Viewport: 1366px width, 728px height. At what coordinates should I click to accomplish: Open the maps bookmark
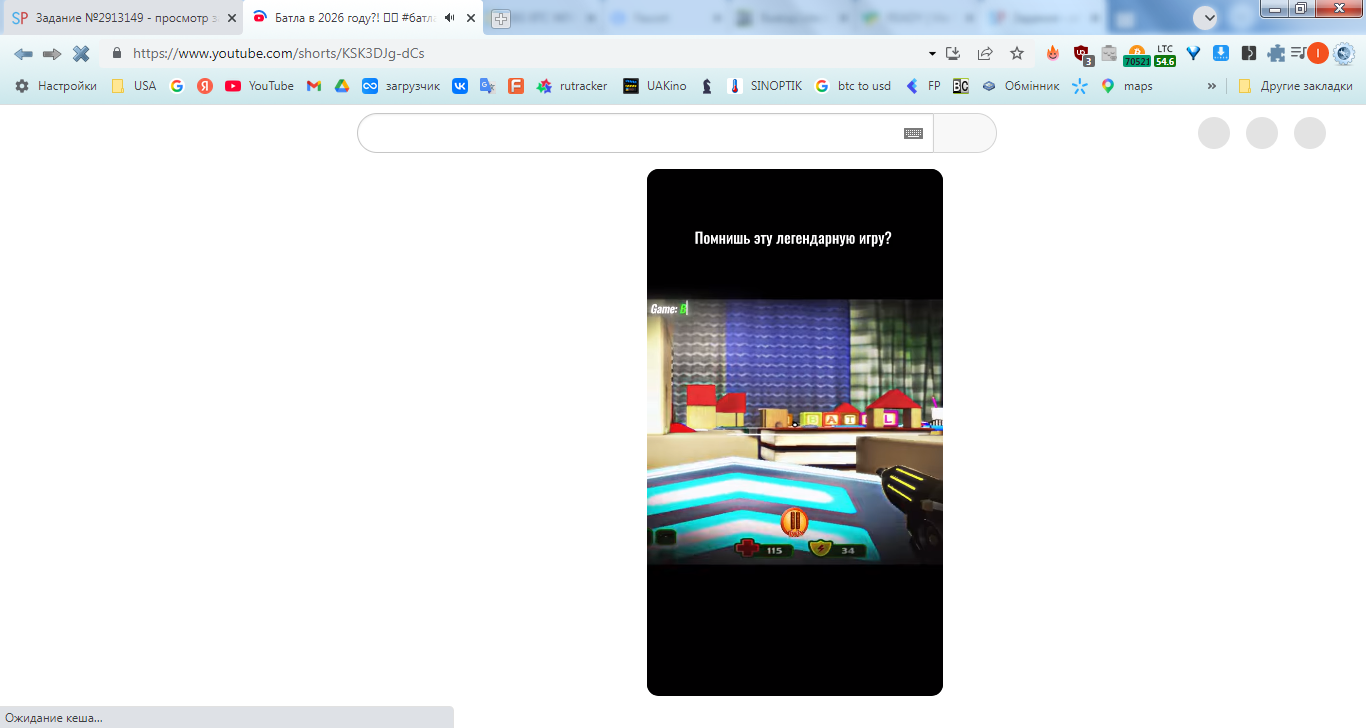pyautogui.click(x=1127, y=86)
